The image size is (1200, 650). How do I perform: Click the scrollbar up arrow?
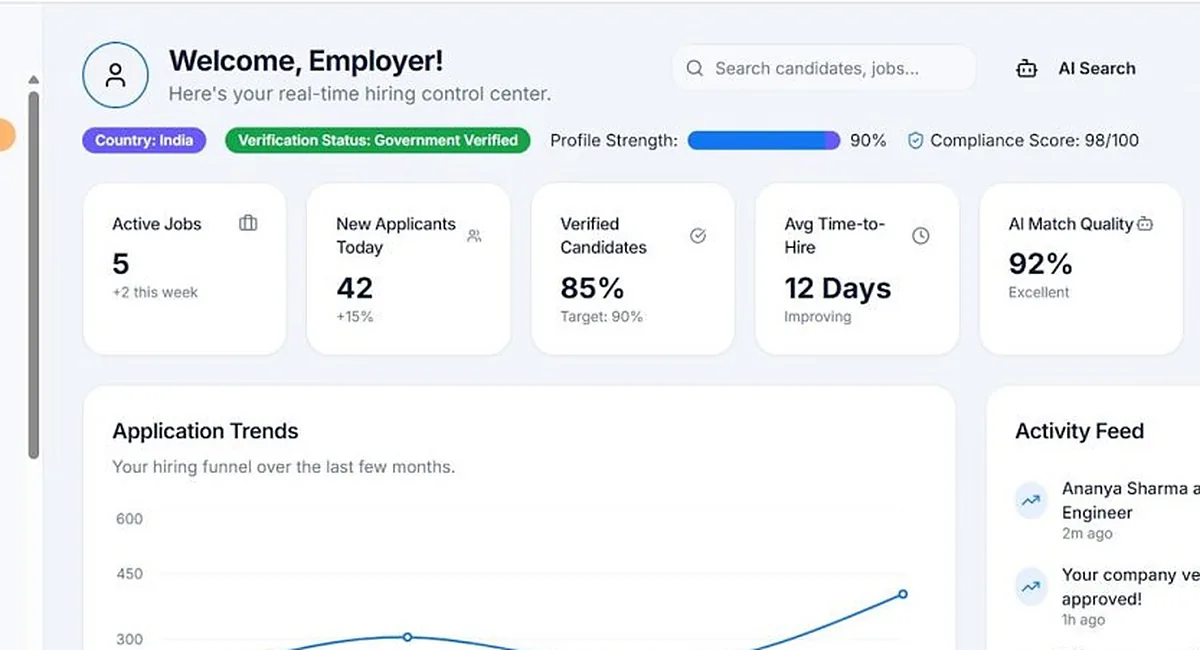tap(34, 79)
